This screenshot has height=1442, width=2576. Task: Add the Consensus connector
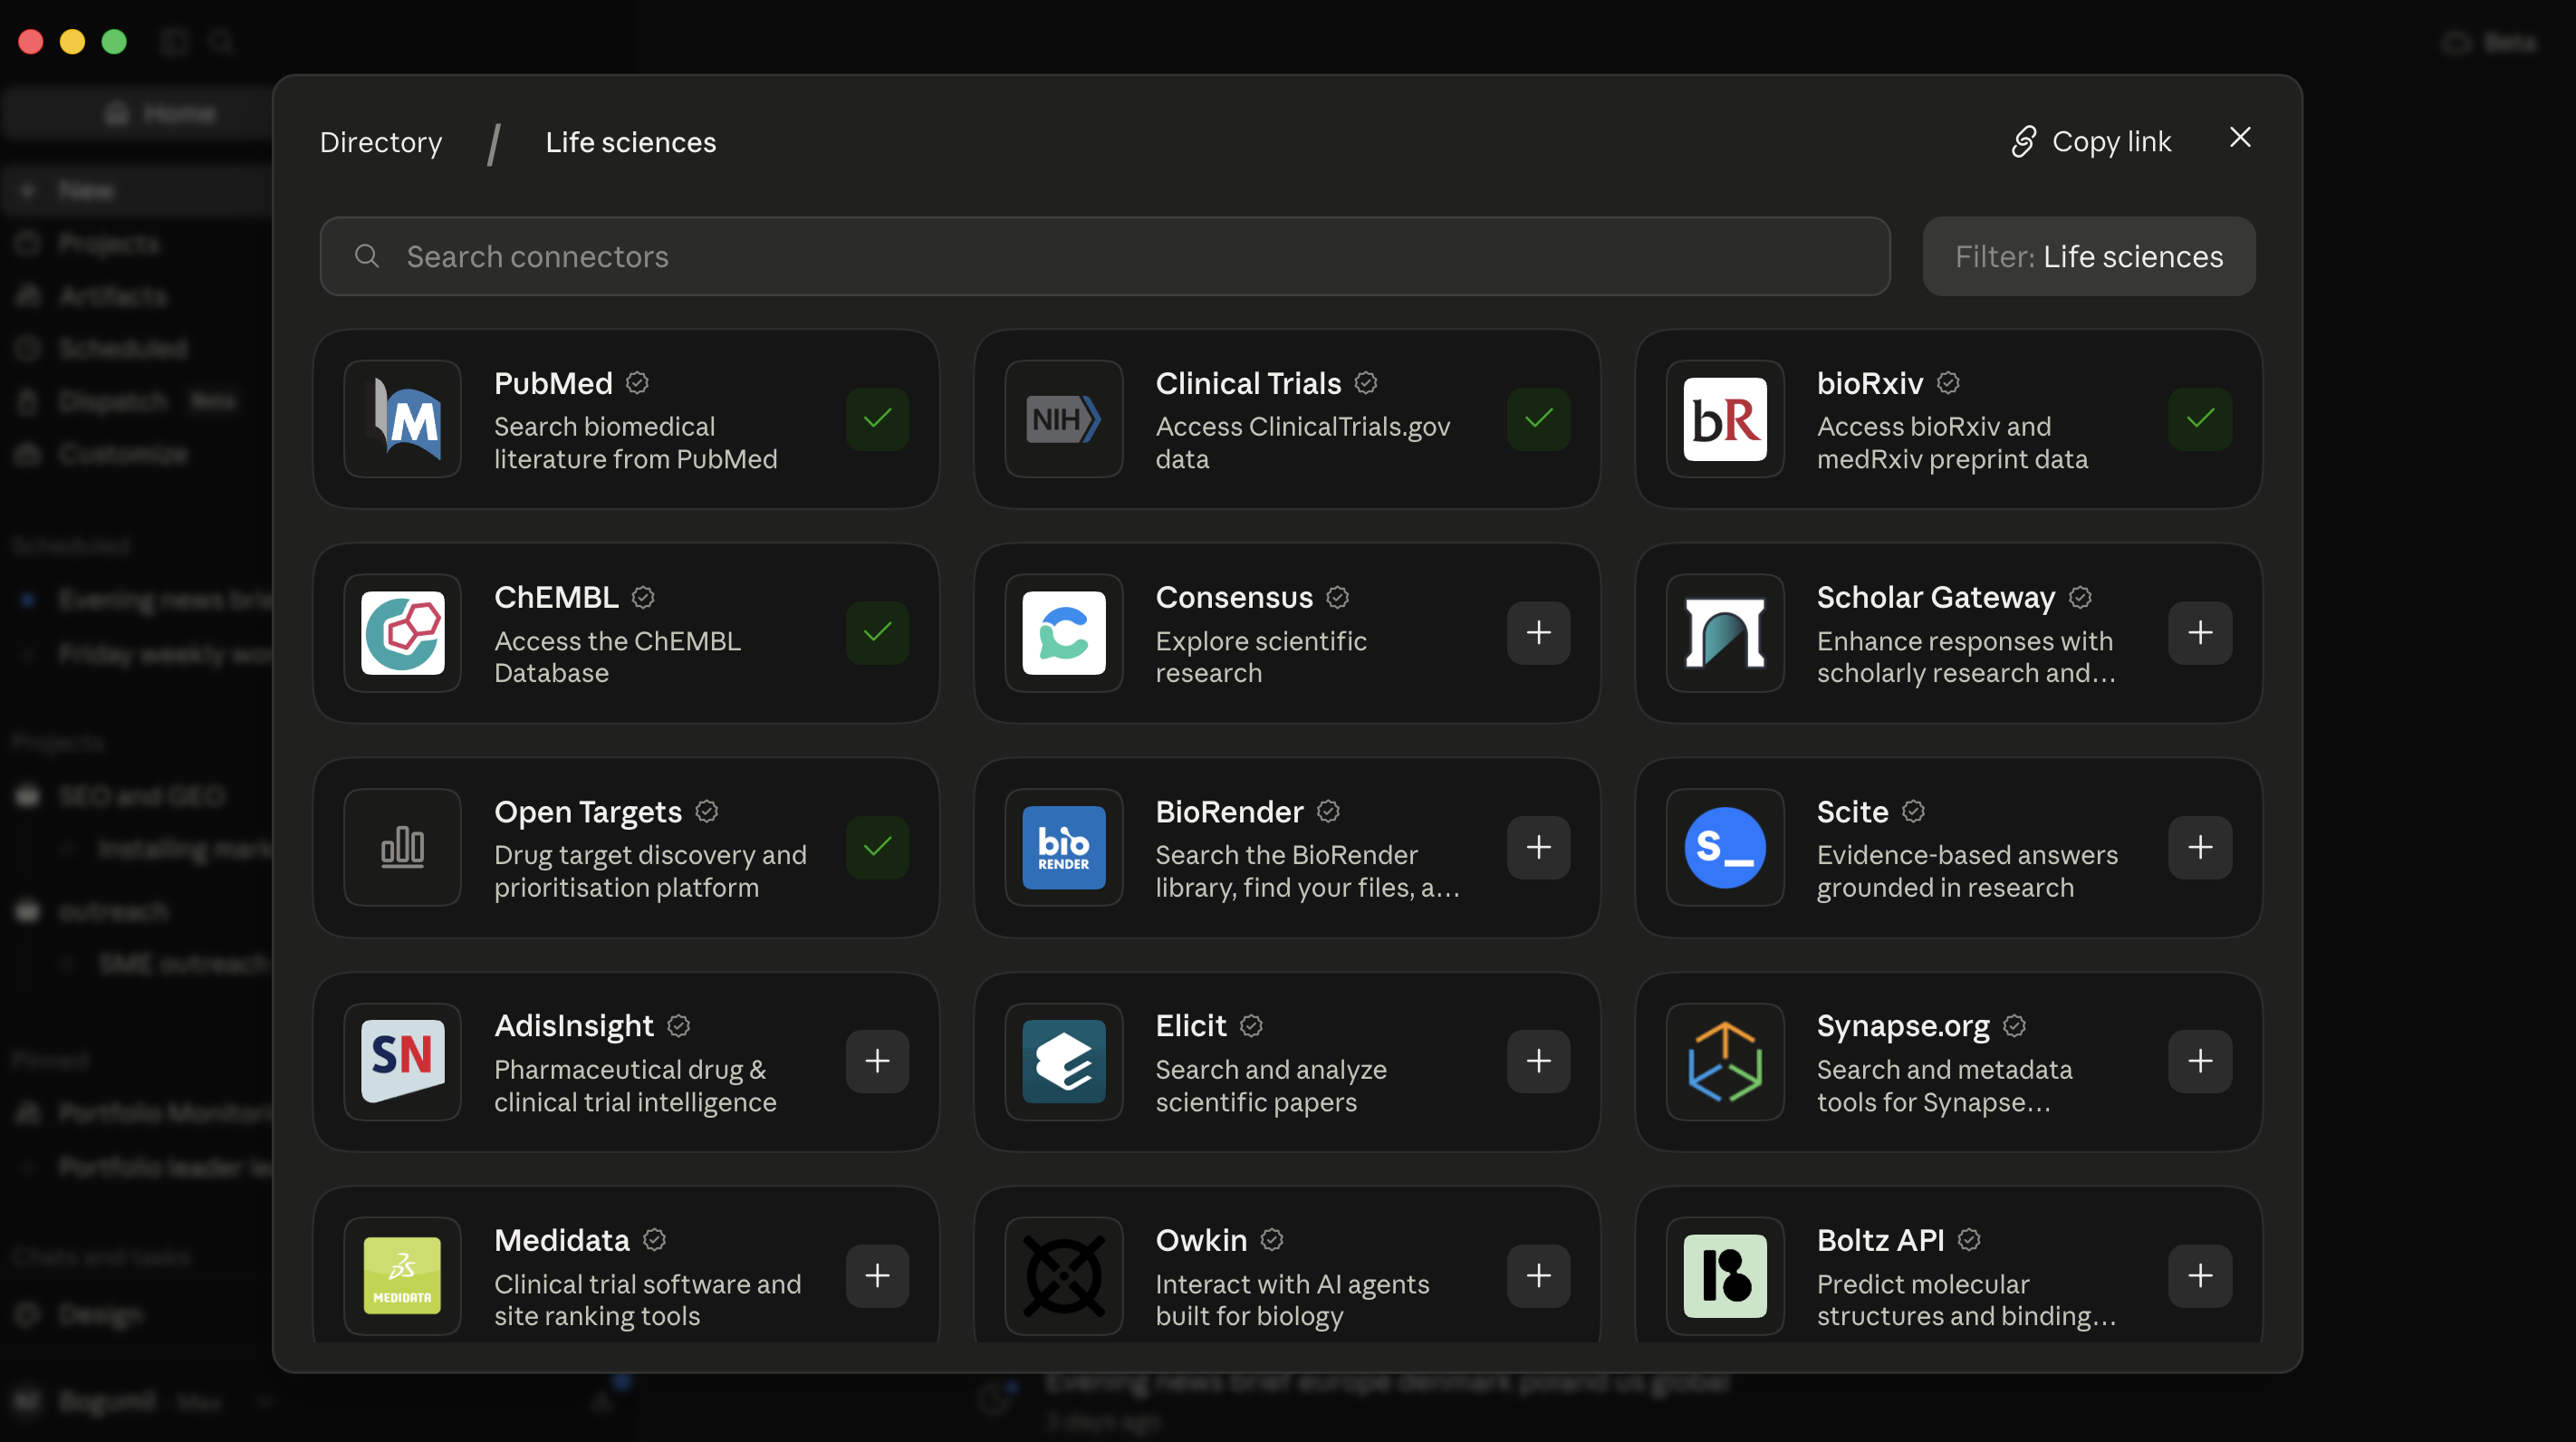click(1539, 633)
